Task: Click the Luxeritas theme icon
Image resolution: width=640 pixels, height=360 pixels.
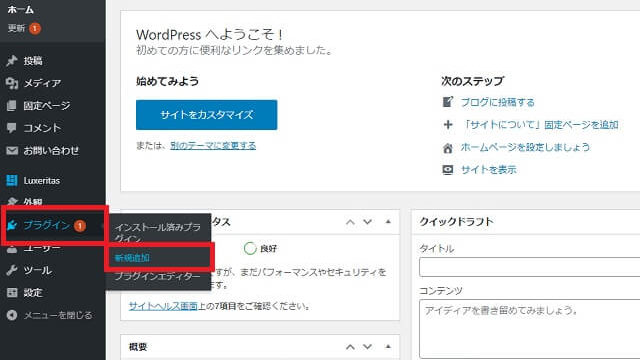Action: coord(12,180)
